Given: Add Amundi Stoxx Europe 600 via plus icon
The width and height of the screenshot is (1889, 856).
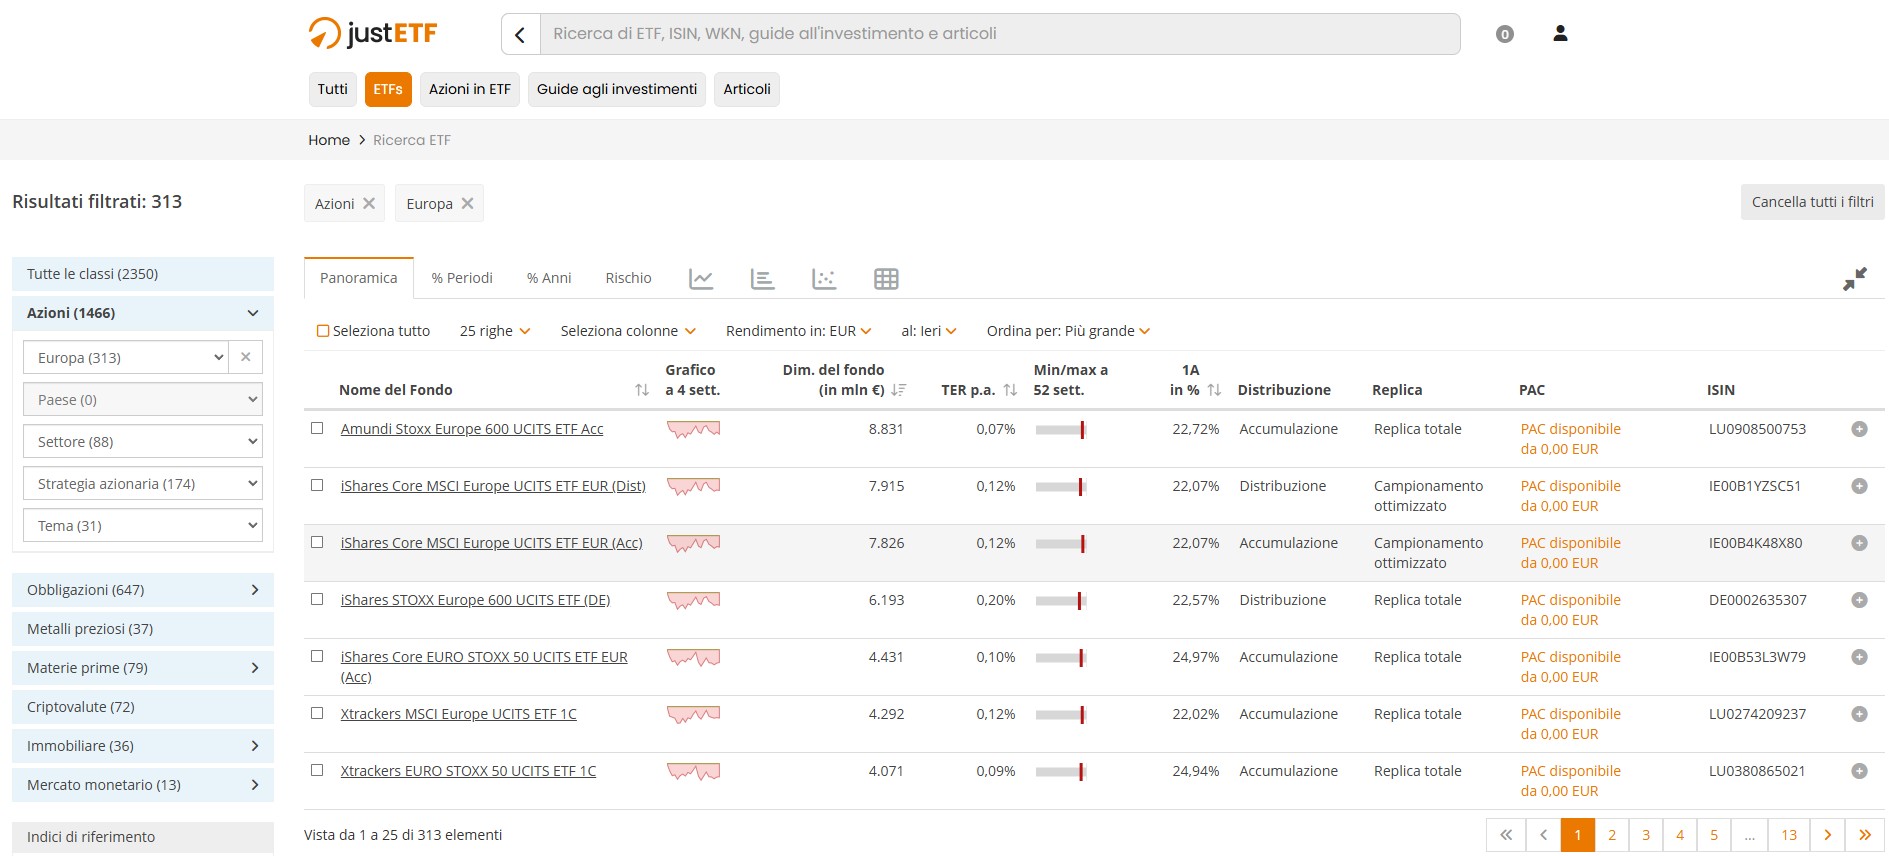Looking at the screenshot, I should coord(1859,429).
